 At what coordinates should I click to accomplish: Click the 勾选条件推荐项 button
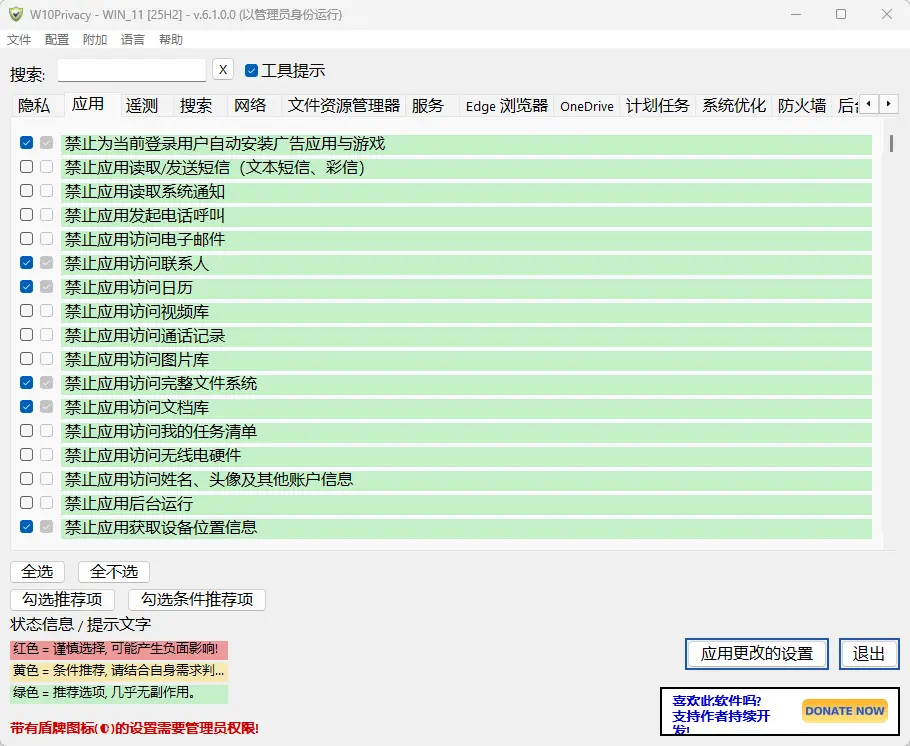pos(197,600)
